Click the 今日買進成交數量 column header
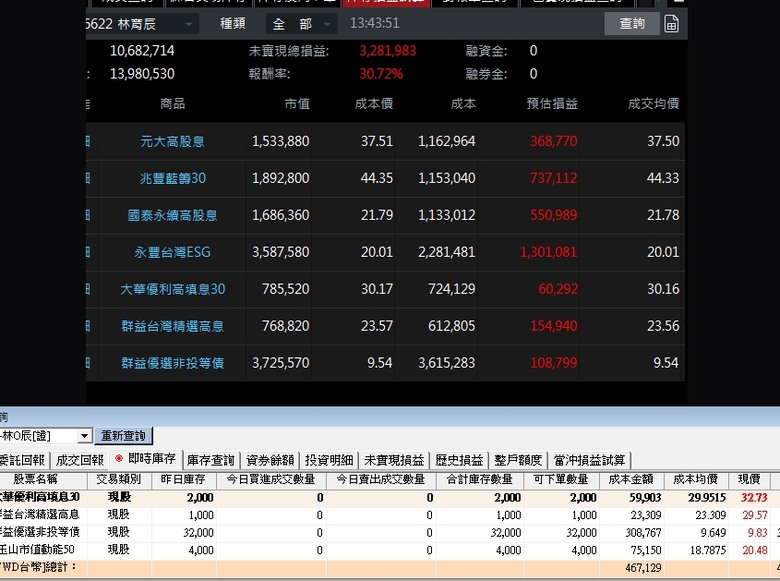780x581 pixels. point(271,480)
